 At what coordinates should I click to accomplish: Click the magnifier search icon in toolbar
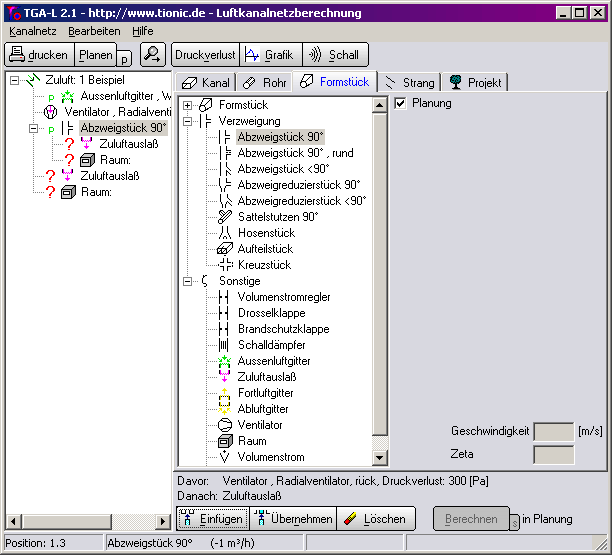coord(152,55)
